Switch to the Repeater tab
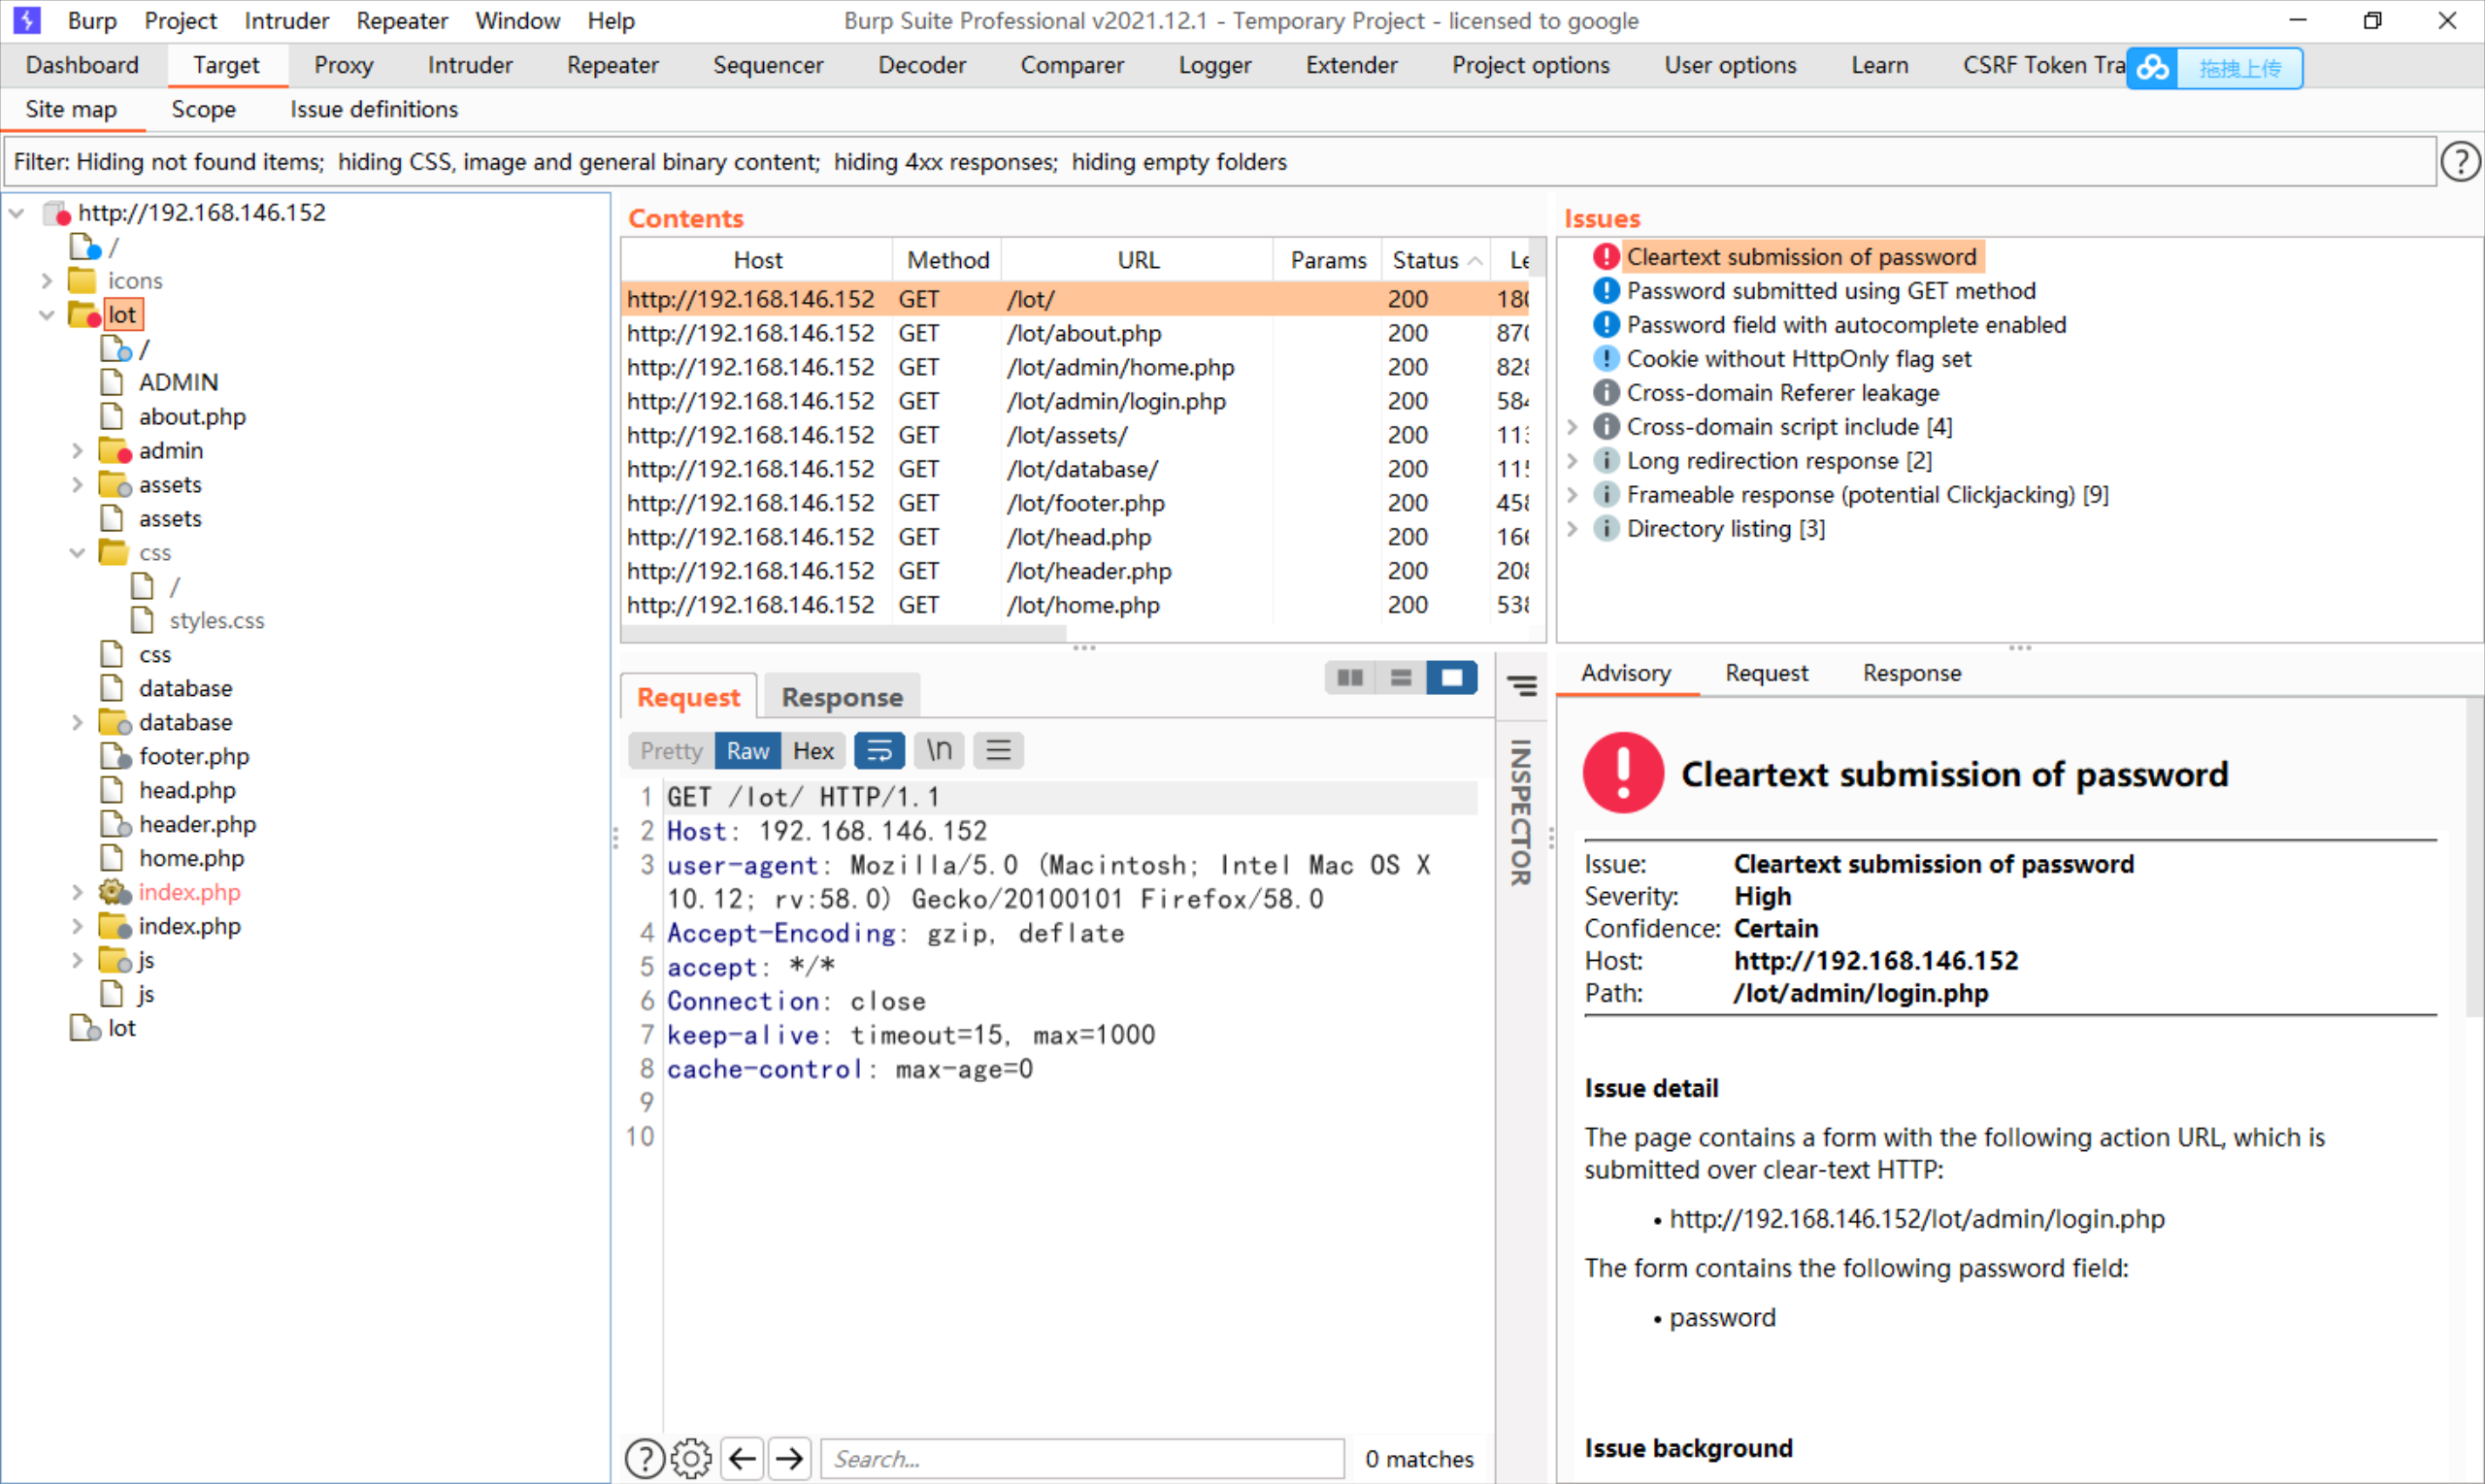 click(612, 65)
